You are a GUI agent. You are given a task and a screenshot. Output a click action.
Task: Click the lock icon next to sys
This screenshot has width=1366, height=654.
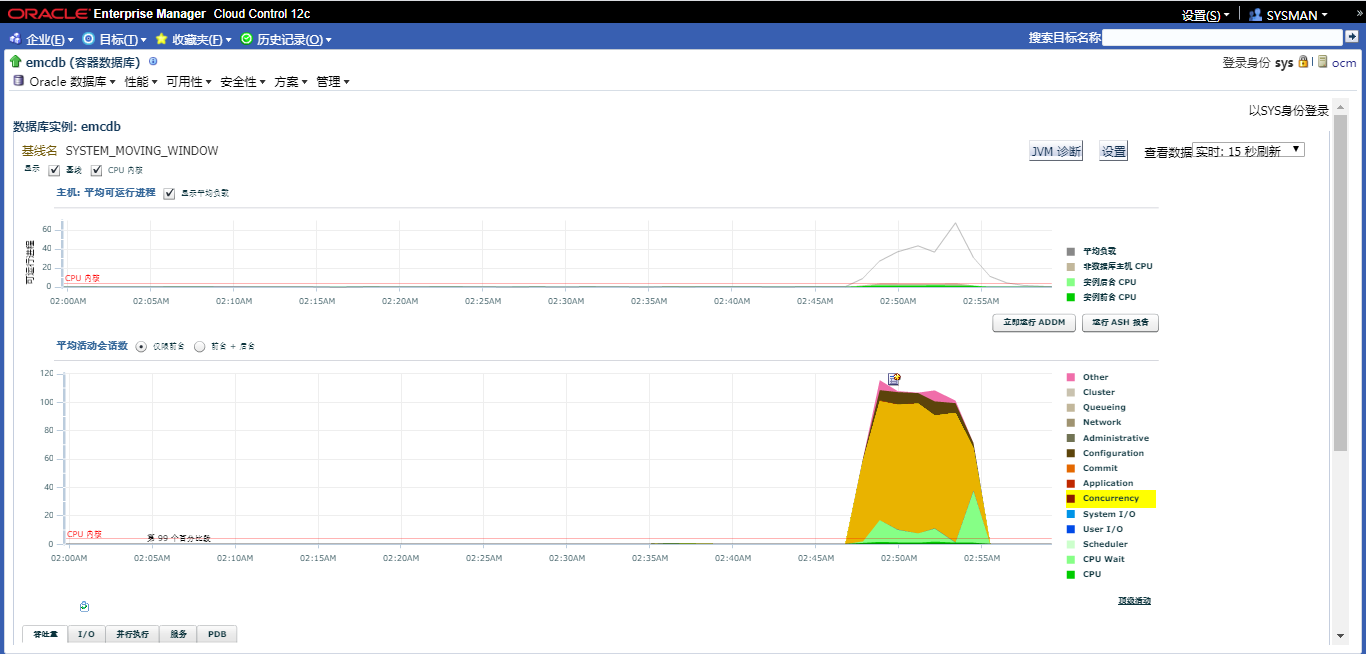[x=1303, y=62]
